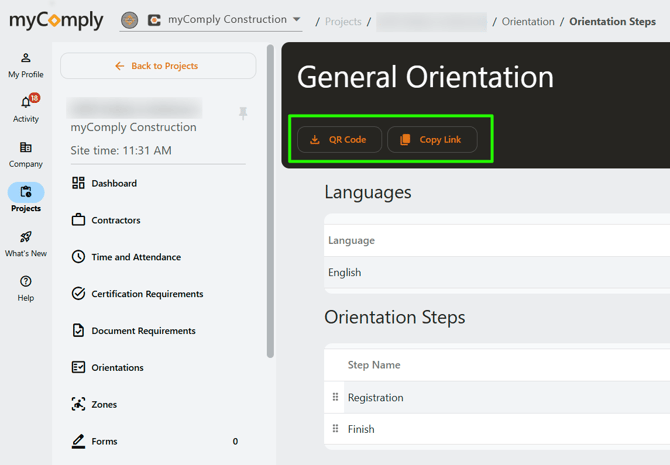This screenshot has width=670, height=465.
Task: Click the pin icon beside project name
Action: (243, 113)
